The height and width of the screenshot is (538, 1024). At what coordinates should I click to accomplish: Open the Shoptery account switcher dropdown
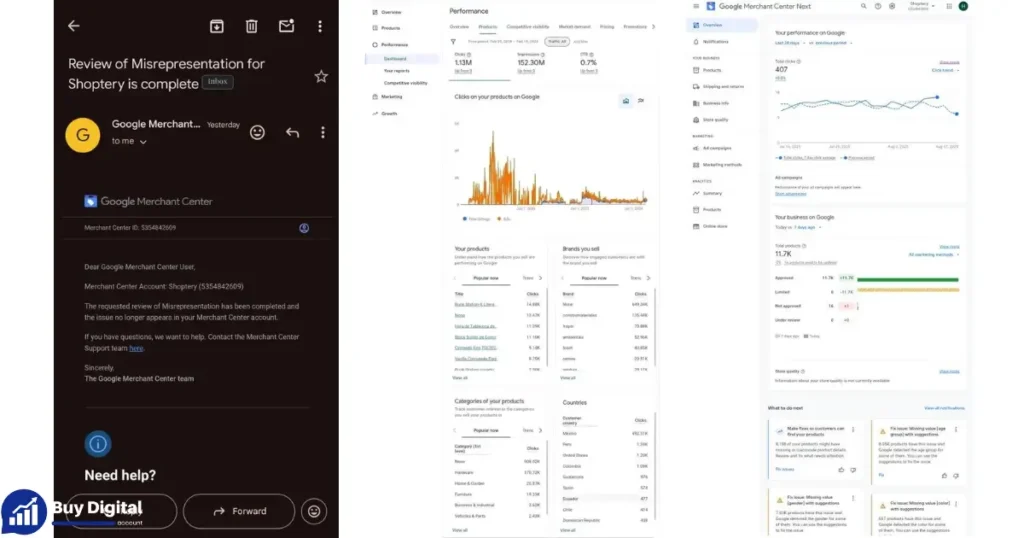tap(921, 6)
